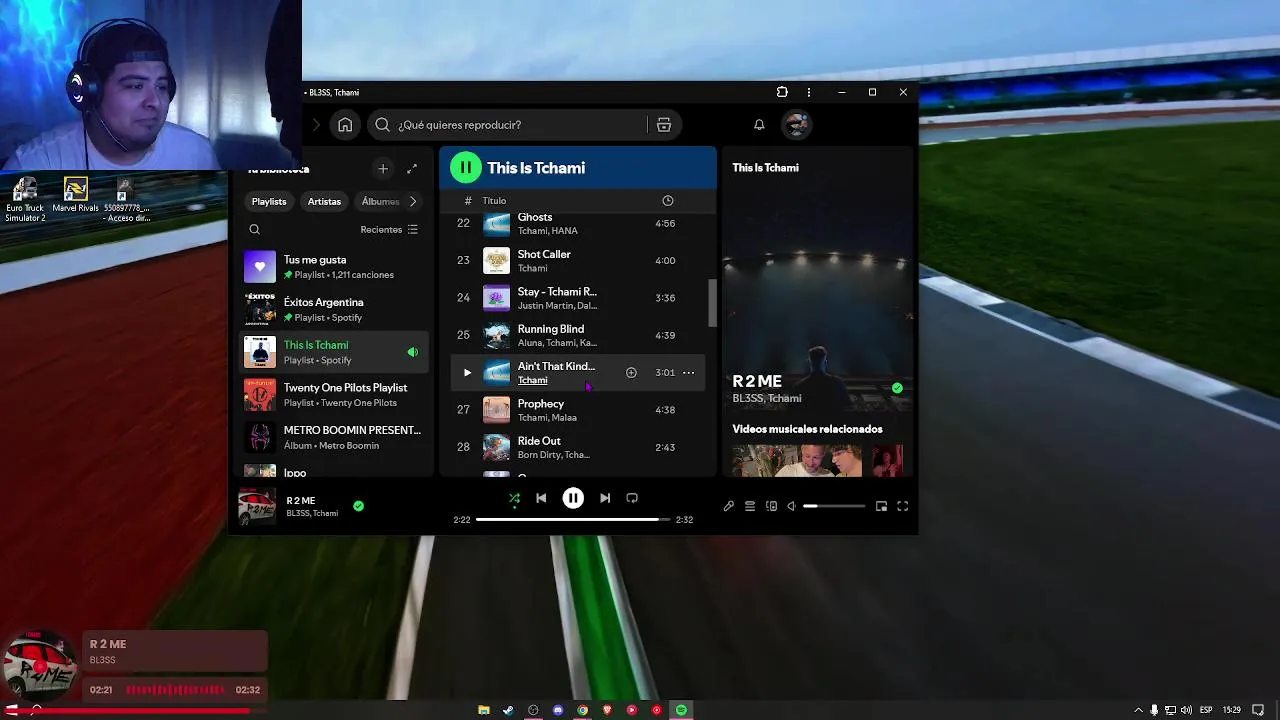The height and width of the screenshot is (720, 1280).
Task: Create a new playlist with plus icon
Action: 383,169
